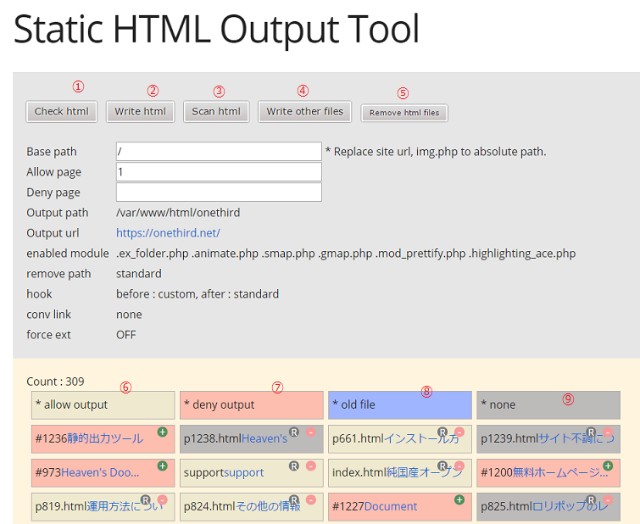Screen dimensions: 640x524
Task: Click the R icon on p1238.html
Action: pyautogui.click(x=294, y=433)
